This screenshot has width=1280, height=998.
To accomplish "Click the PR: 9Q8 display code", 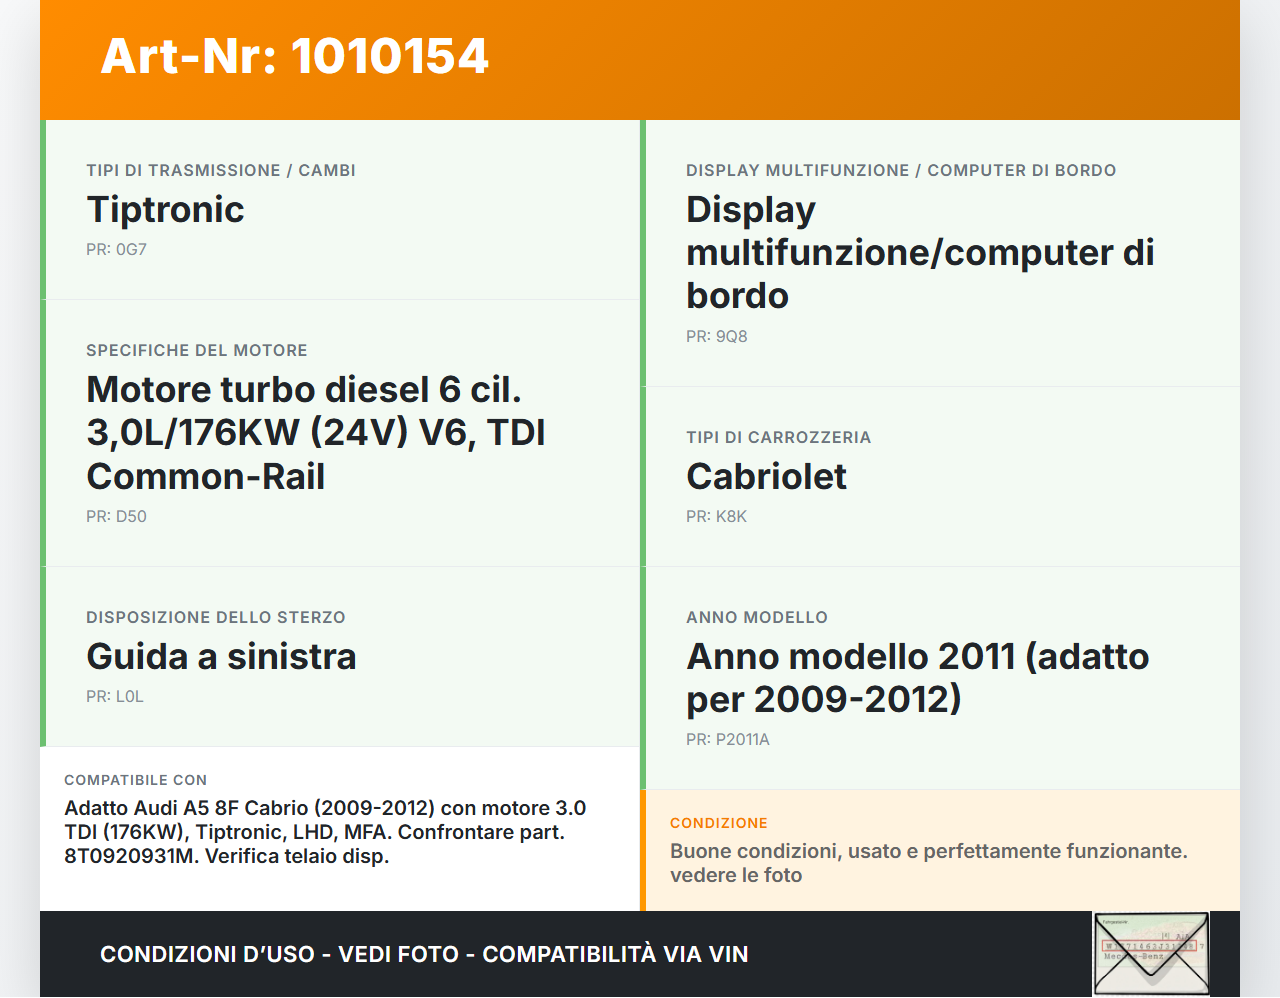I will pos(715,336).
